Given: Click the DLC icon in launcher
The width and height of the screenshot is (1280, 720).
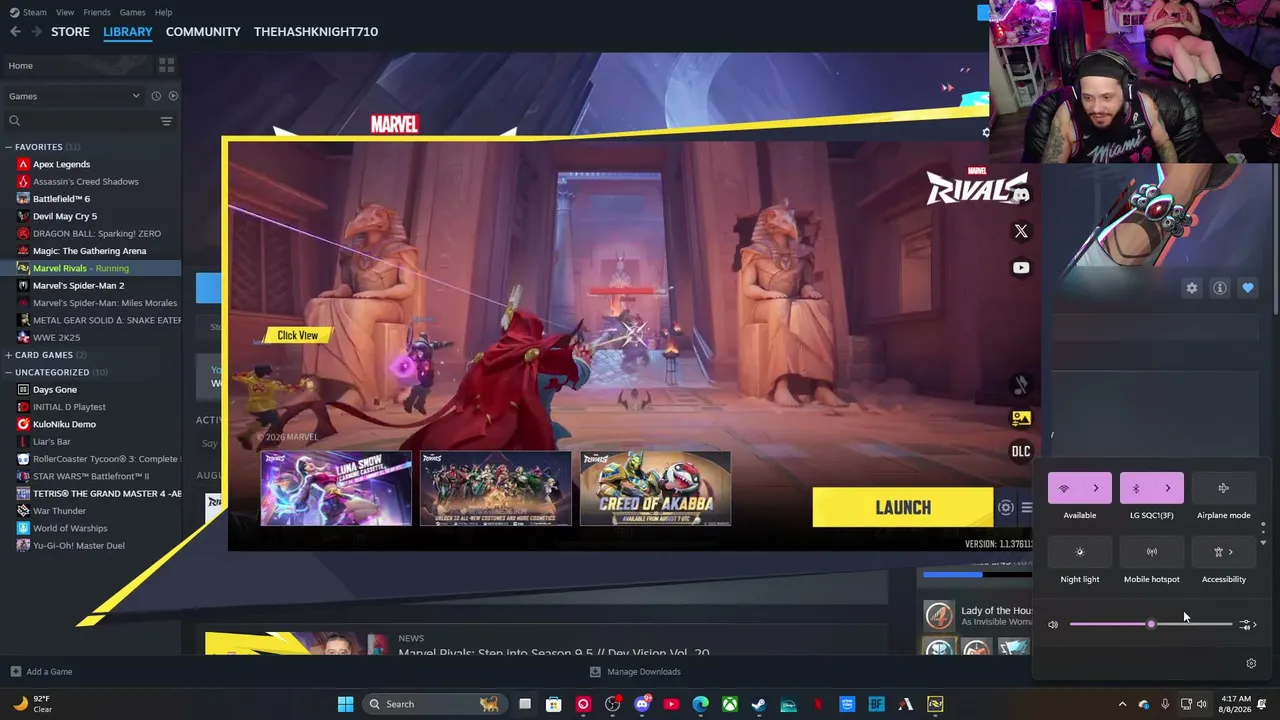Looking at the screenshot, I should (x=1021, y=451).
